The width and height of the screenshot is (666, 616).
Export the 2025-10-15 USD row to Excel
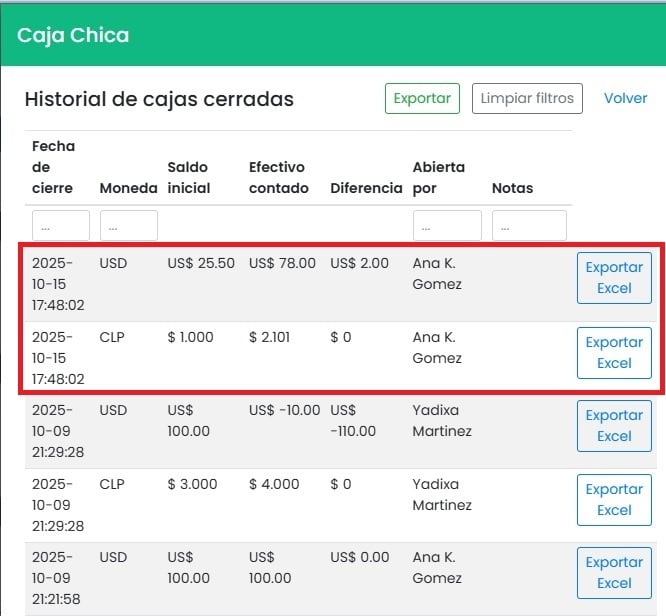tap(613, 278)
